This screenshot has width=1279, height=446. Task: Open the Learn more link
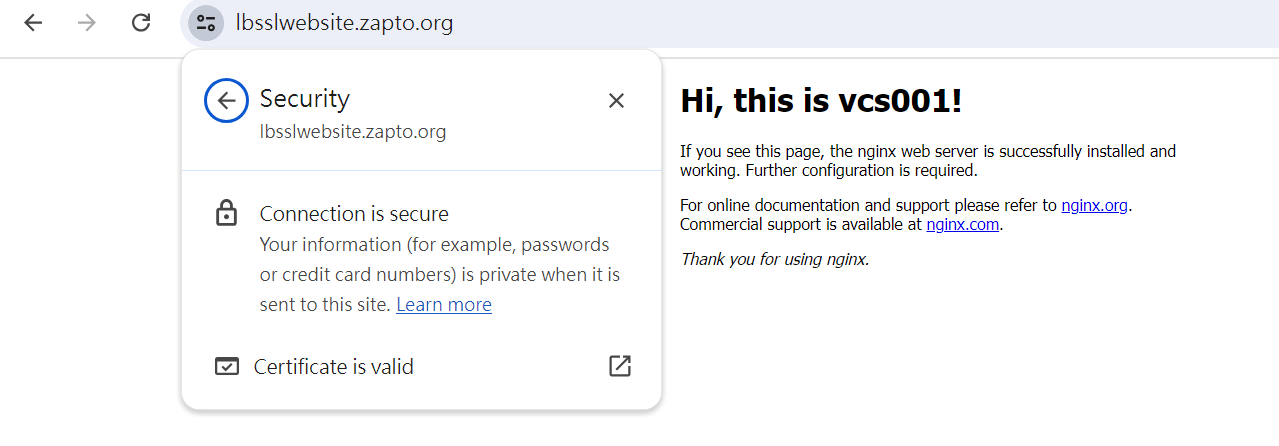tap(444, 305)
